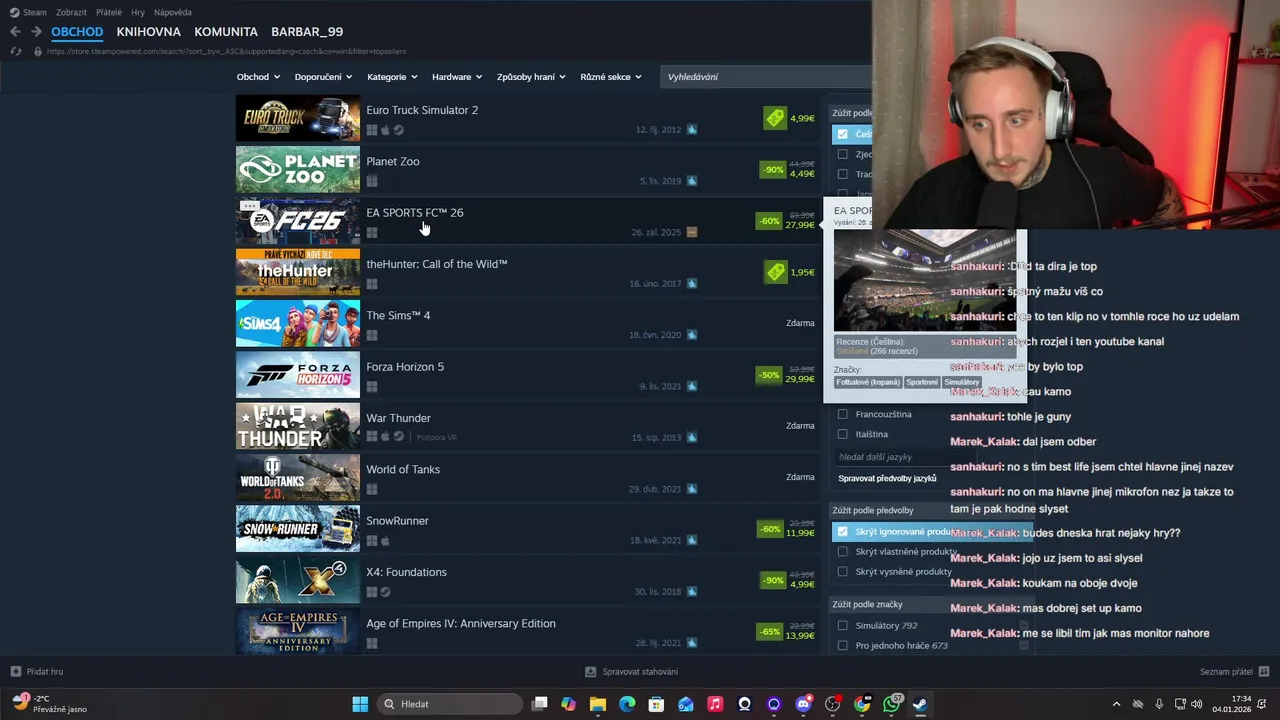Click the Hledat search box on the Windows taskbar
Image resolution: width=1280 pixels, height=720 pixels.
tap(450, 704)
